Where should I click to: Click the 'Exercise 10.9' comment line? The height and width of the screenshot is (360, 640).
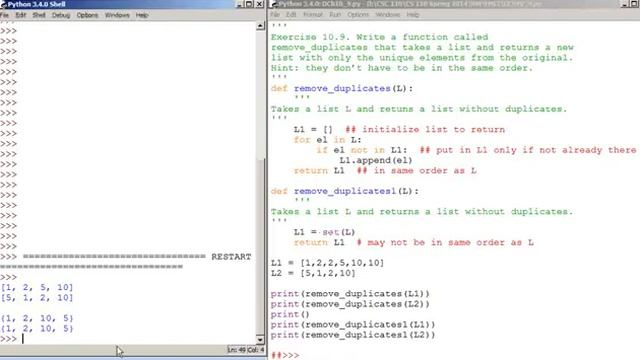379,37
